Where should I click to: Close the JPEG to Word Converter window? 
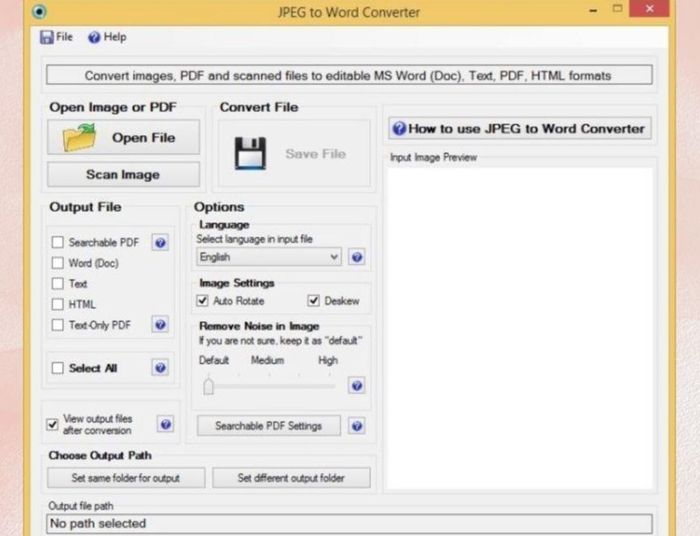pyautogui.click(x=650, y=8)
